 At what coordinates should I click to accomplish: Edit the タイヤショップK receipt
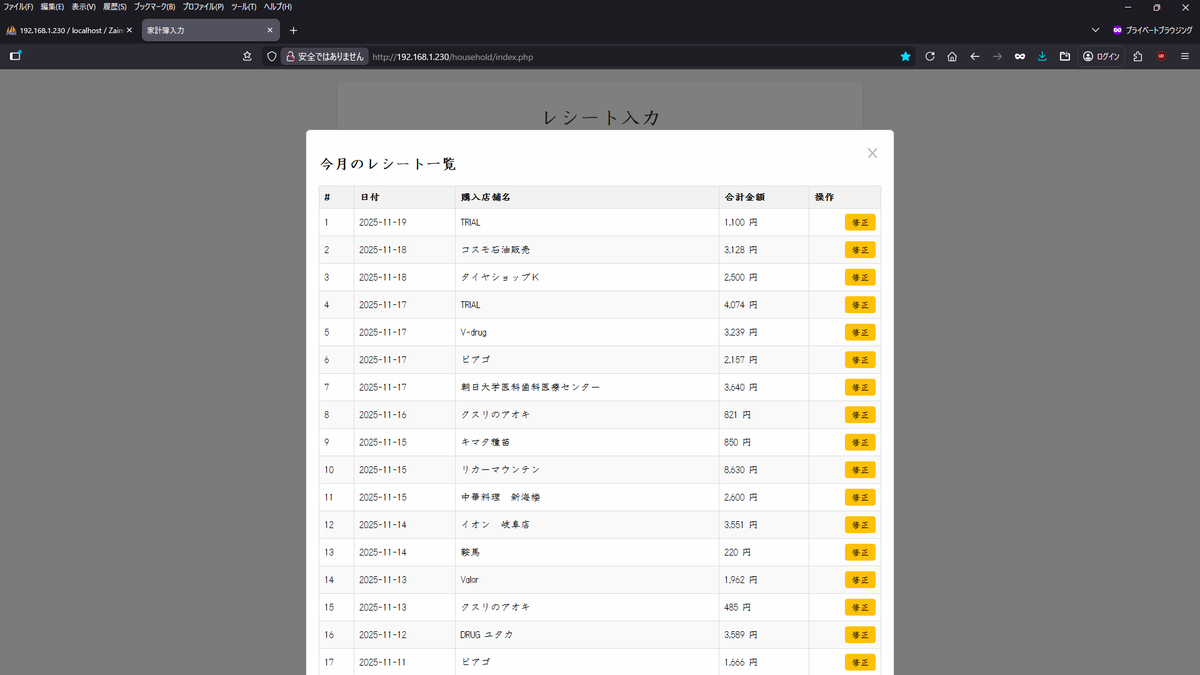tap(860, 277)
